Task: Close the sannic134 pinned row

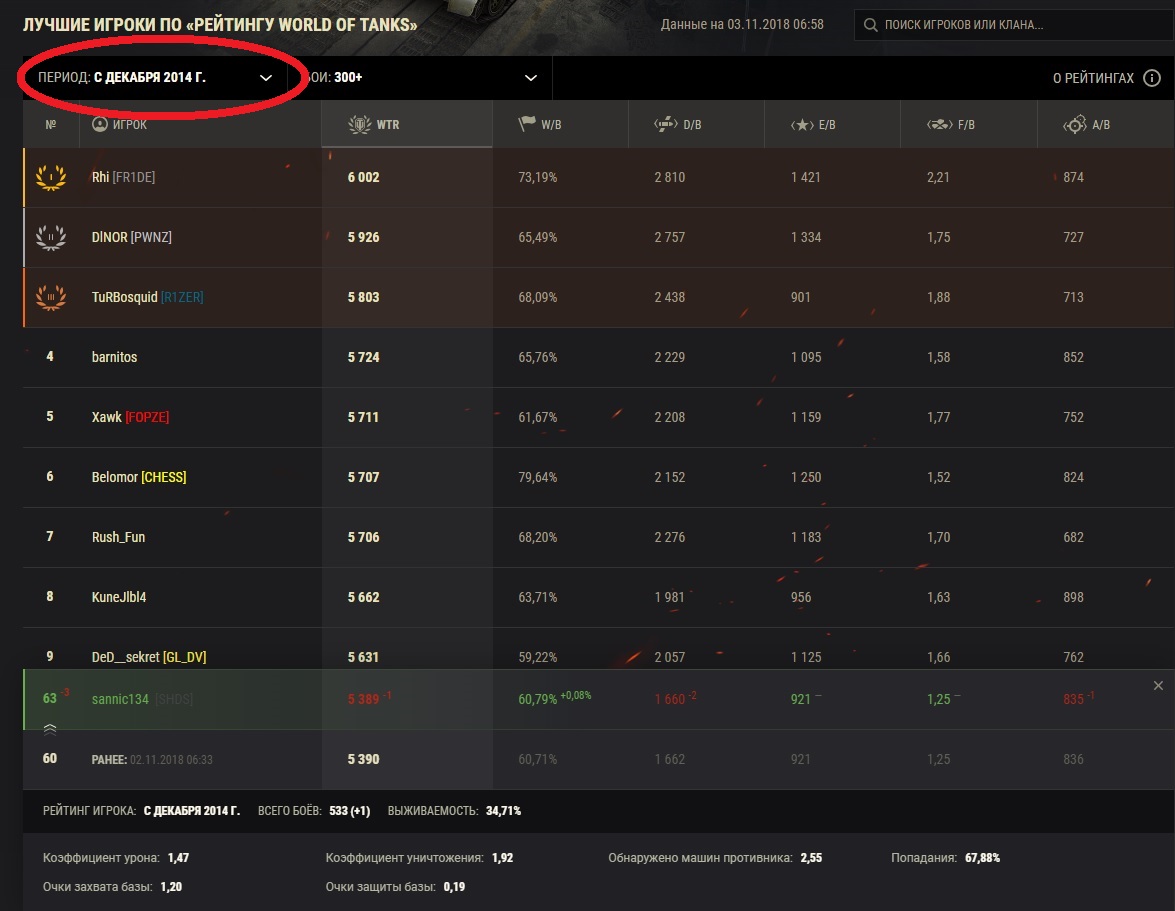Action: click(x=1159, y=685)
